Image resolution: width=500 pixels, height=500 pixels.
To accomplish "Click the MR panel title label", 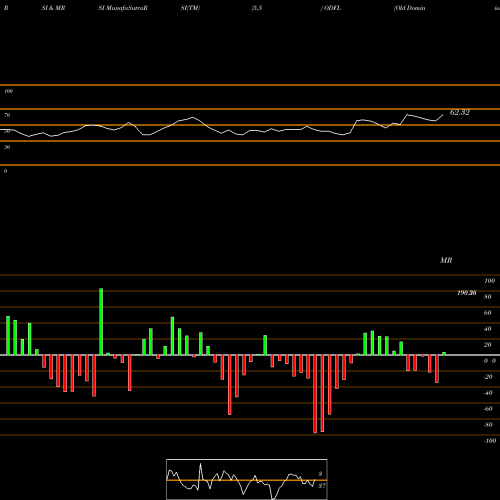I will click(446, 260).
